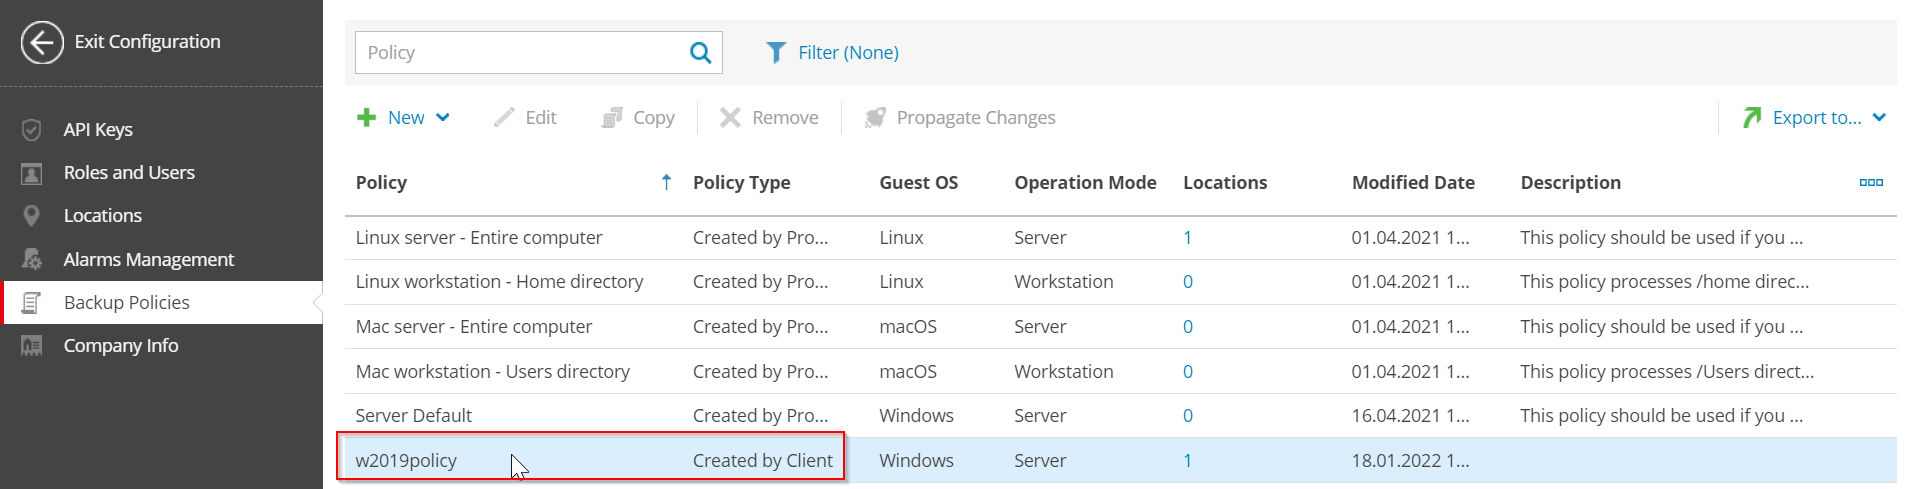1919x489 pixels.
Task: Sort by Policy column ascending arrow
Action: [x=666, y=182]
